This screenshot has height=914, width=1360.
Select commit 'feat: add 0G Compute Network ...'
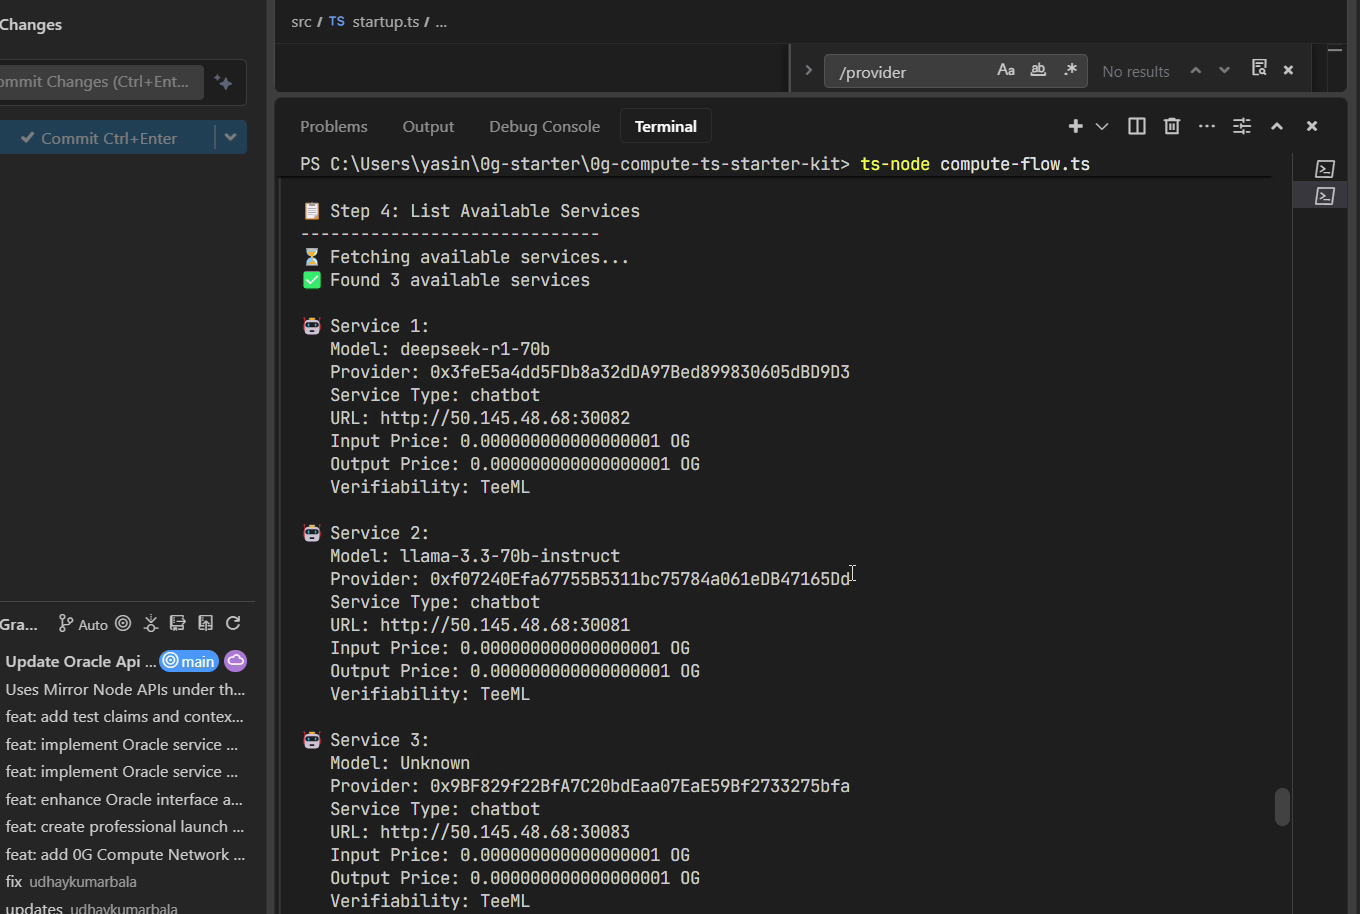pos(127,854)
